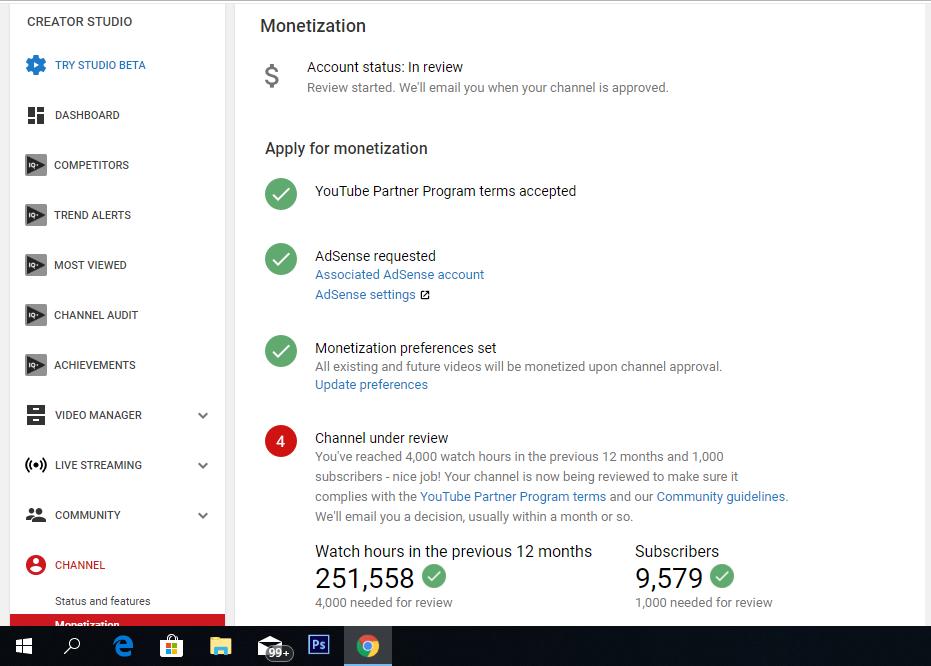Click the Live Streaming broadcast icon
The width and height of the screenshot is (931, 666).
click(36, 465)
